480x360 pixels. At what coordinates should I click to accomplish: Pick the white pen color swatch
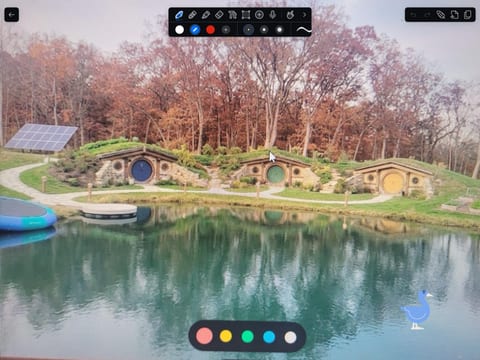coord(179,30)
